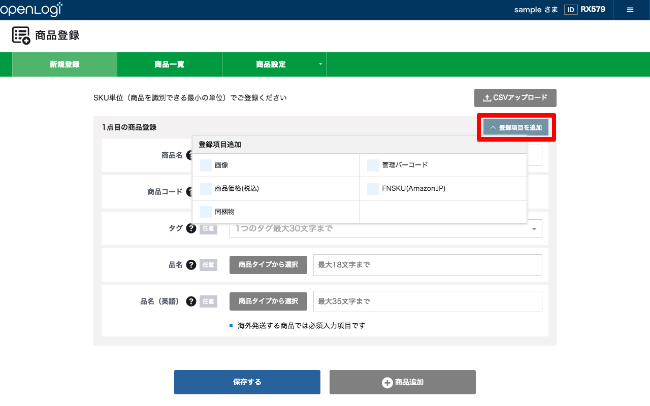Switch to the 商品一覧 tab
The image size is (650, 406).
[170, 64]
